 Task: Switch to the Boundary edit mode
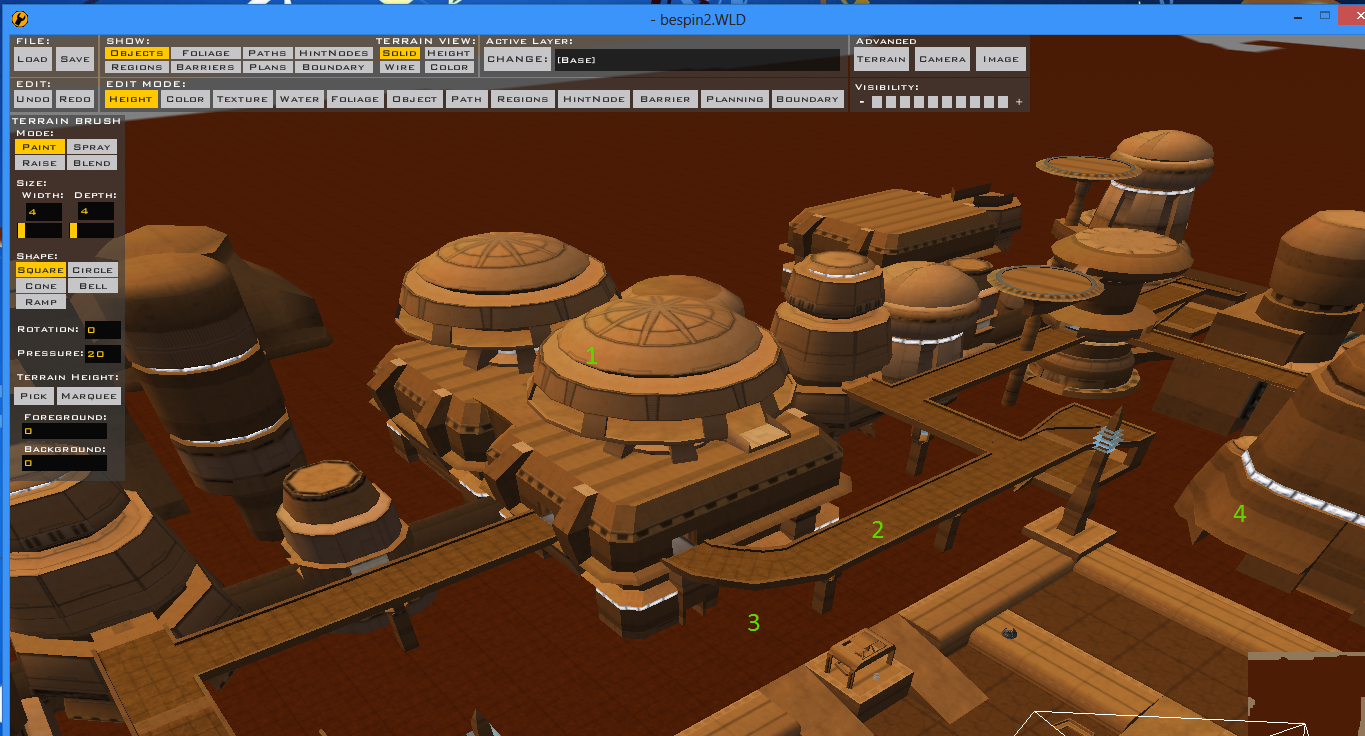[x=807, y=99]
